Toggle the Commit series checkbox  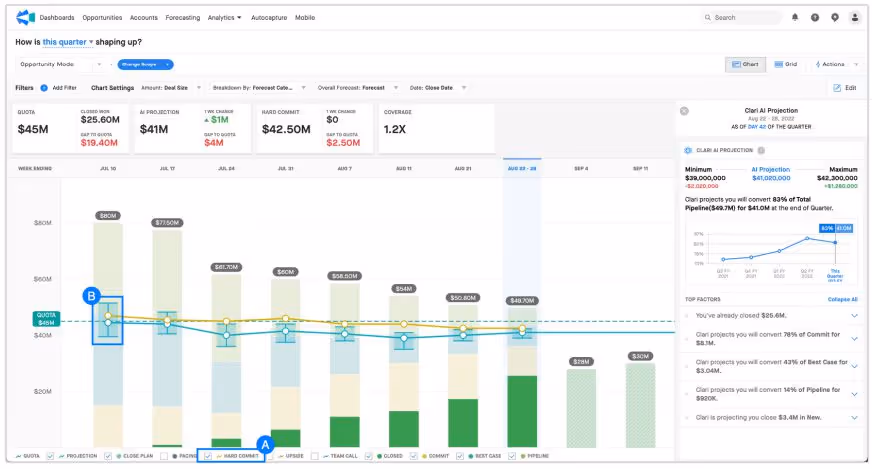coord(413,456)
